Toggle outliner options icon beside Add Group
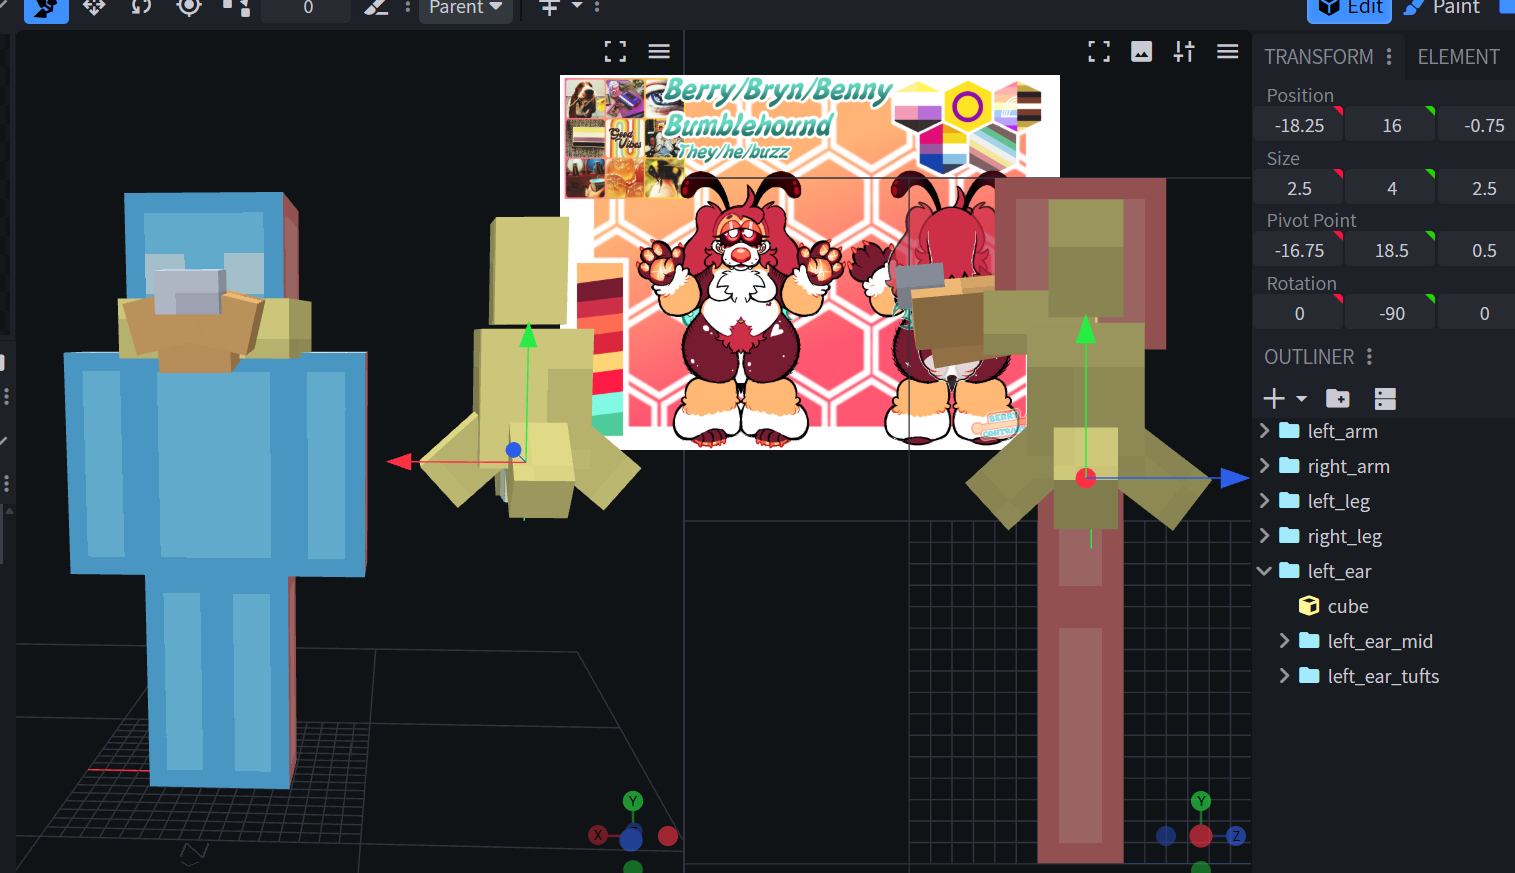 point(1385,399)
